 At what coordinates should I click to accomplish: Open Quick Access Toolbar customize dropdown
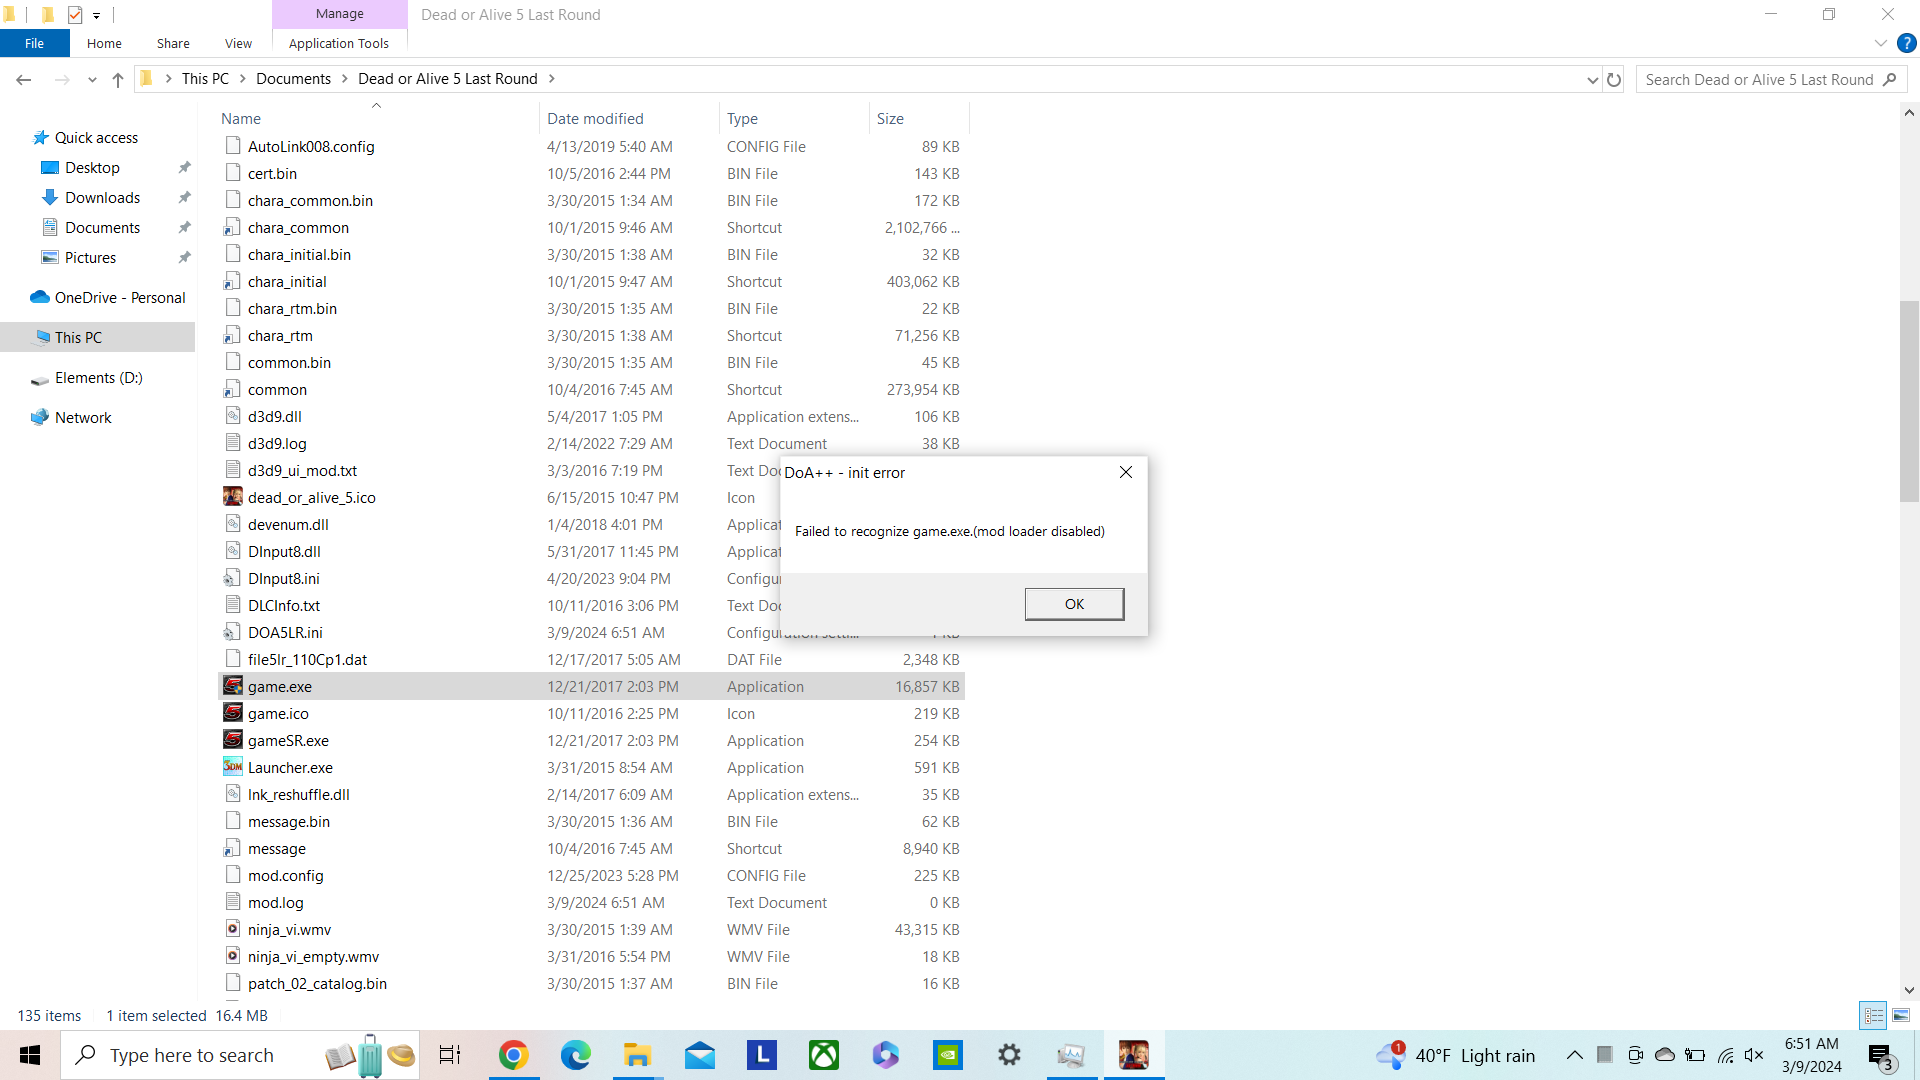coord(97,15)
